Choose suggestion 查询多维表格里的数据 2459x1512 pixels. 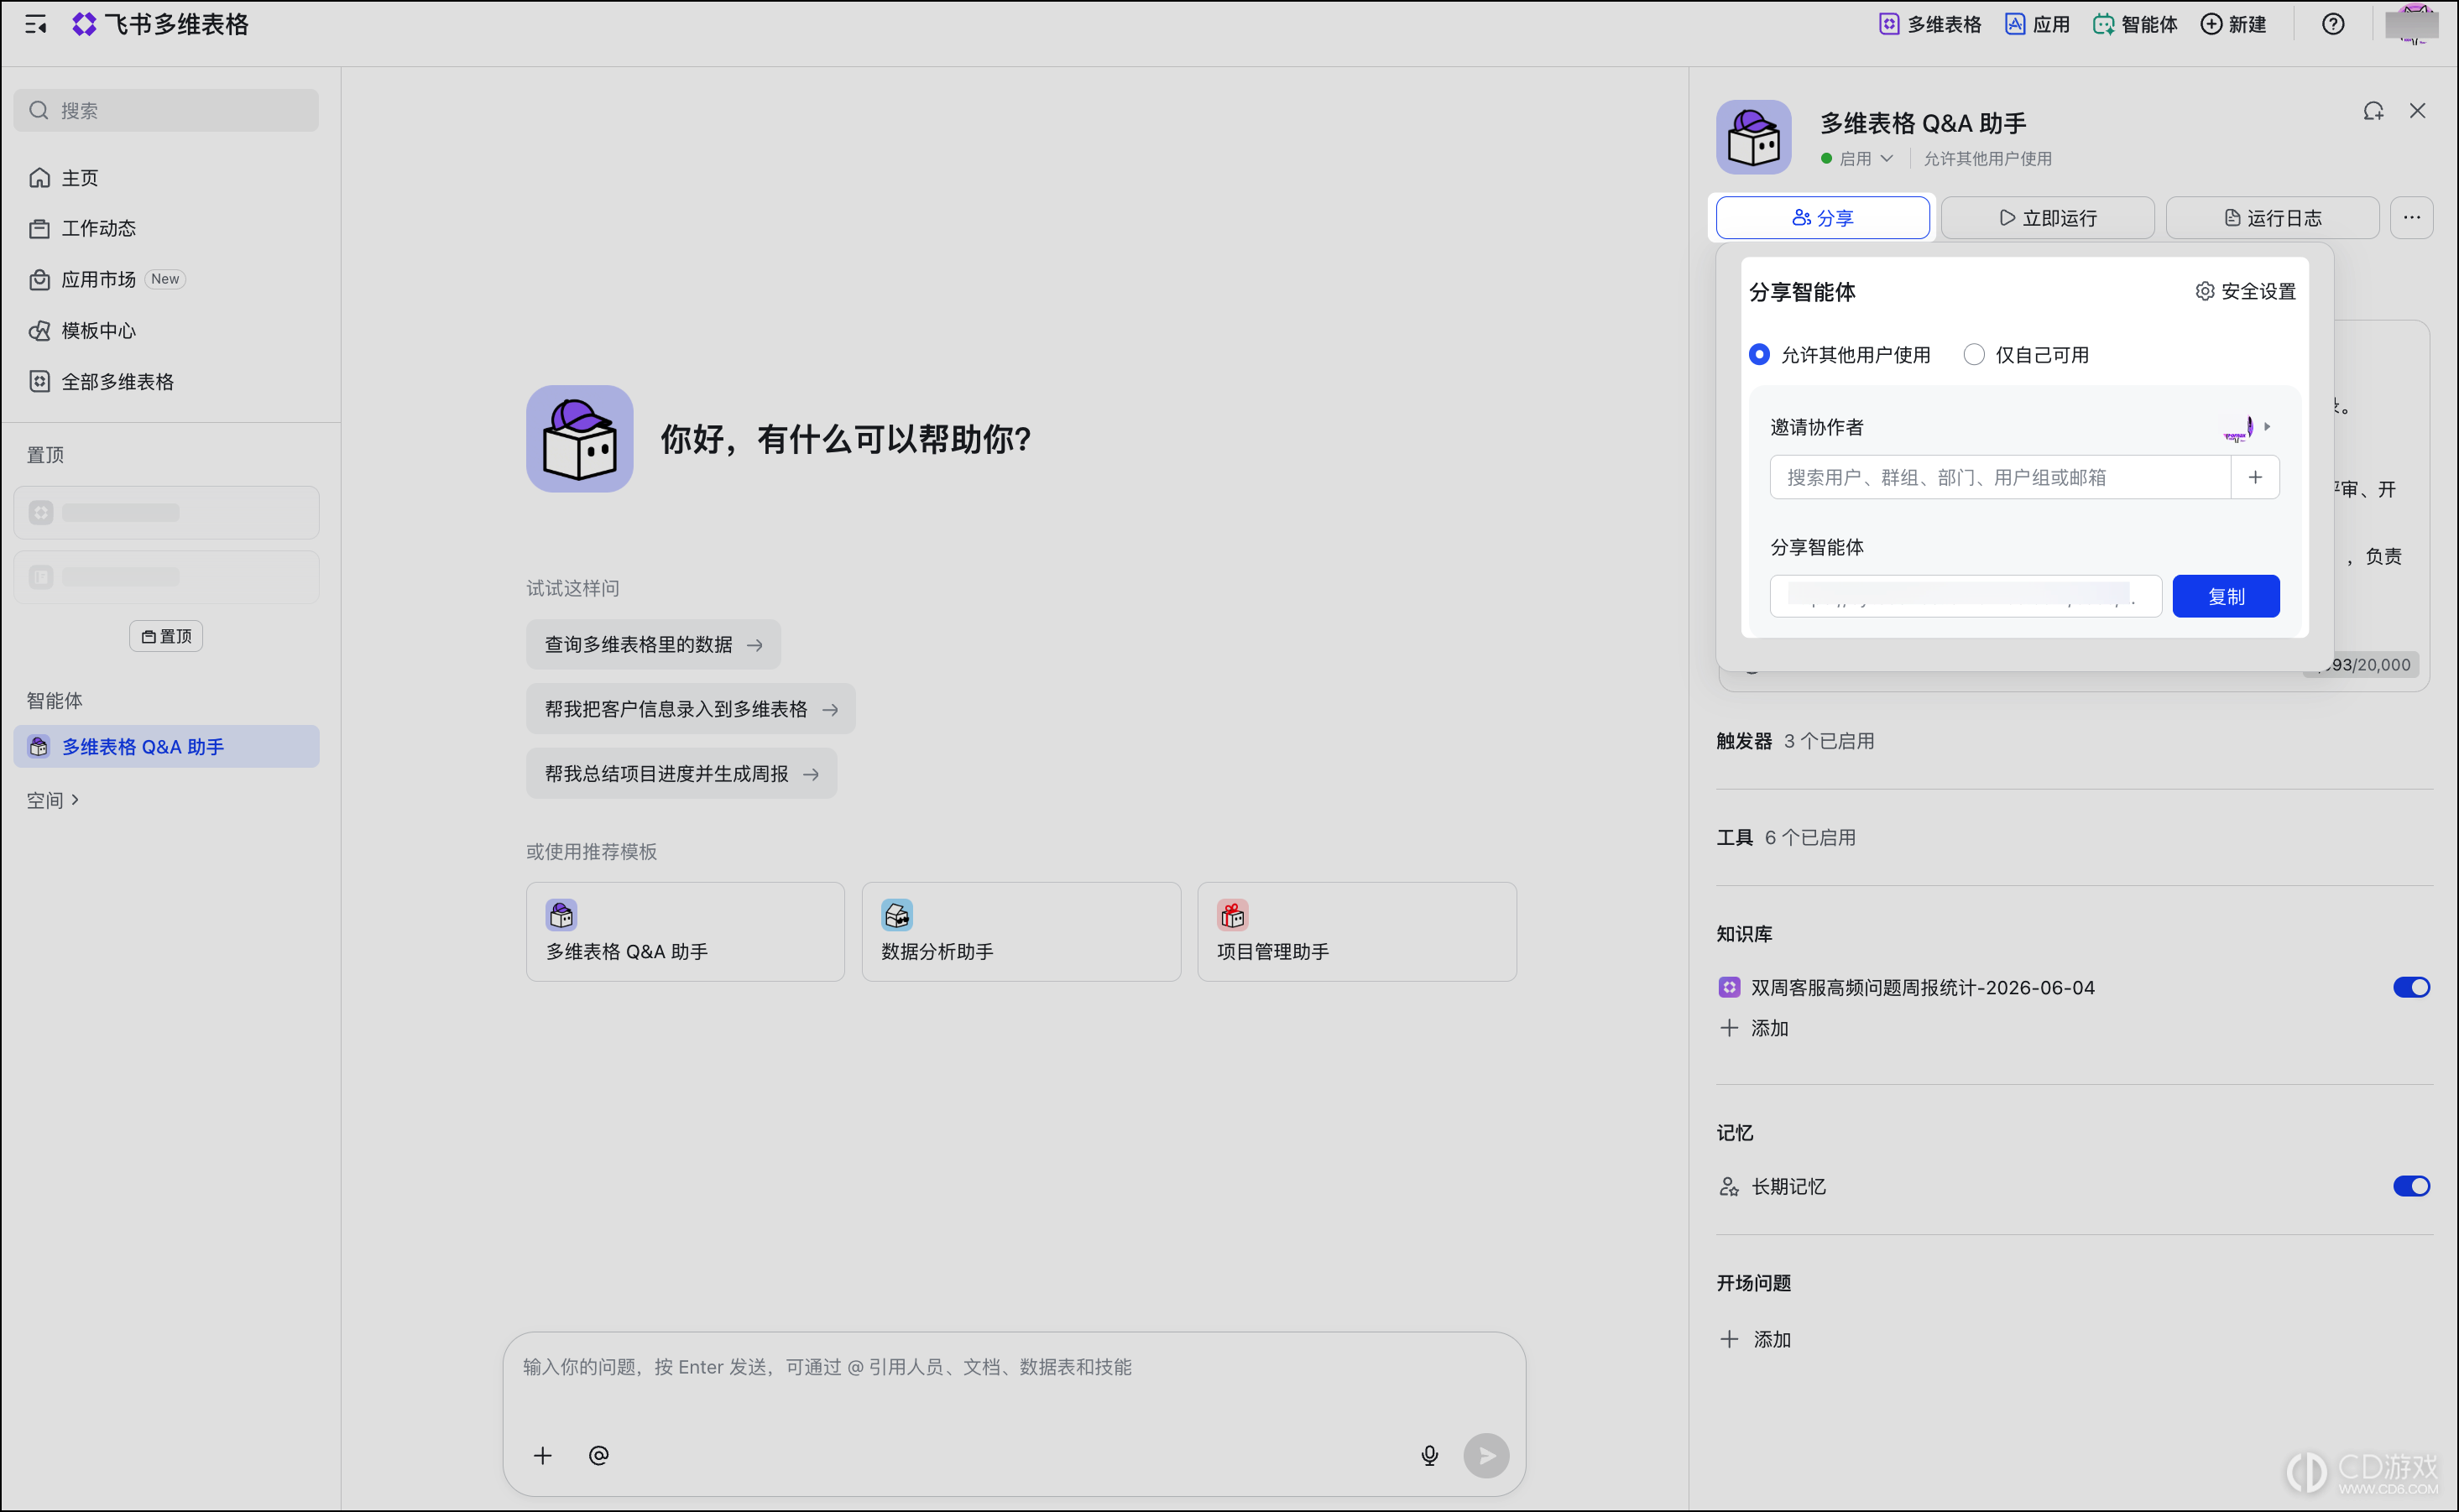(x=653, y=645)
